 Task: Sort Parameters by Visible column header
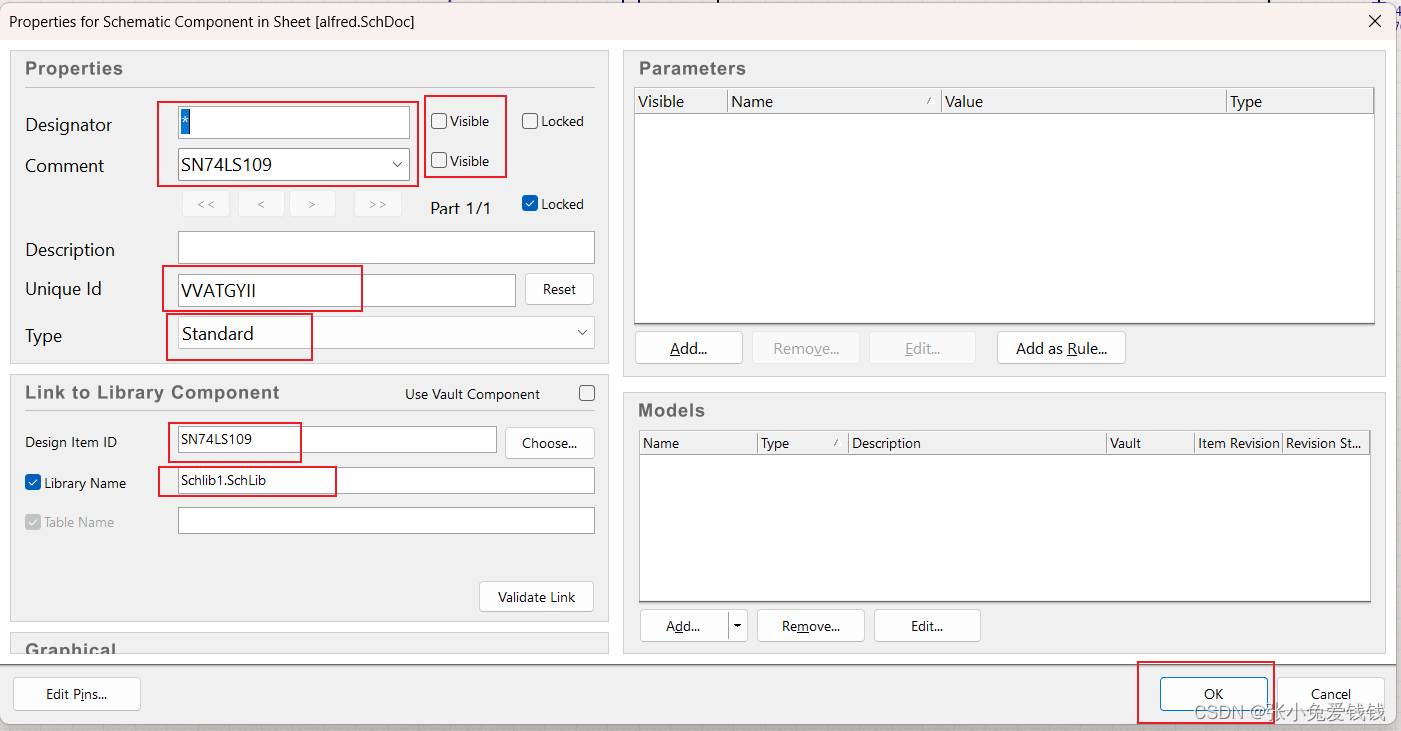pos(681,101)
